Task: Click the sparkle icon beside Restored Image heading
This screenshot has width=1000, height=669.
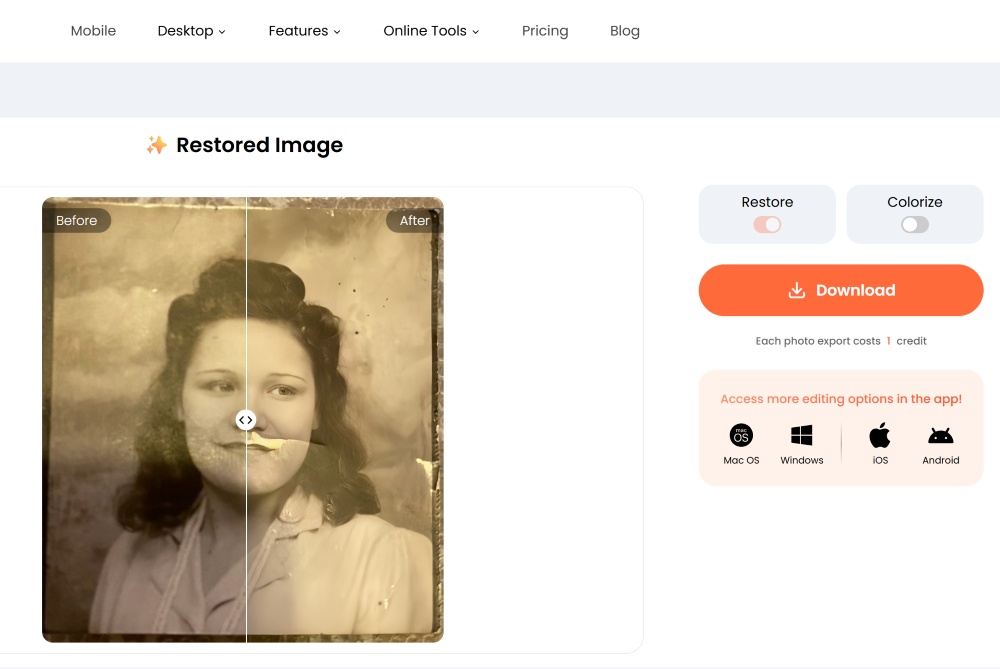Action: (x=157, y=144)
